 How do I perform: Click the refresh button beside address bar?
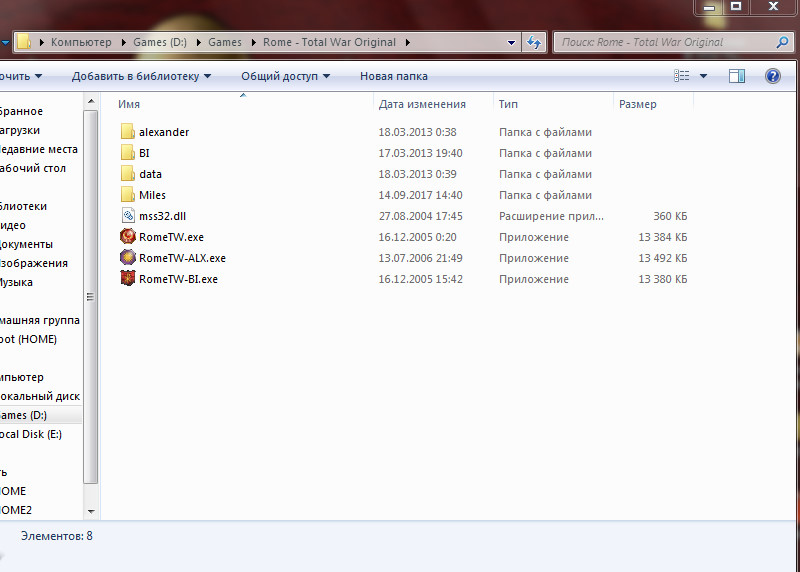coord(534,43)
